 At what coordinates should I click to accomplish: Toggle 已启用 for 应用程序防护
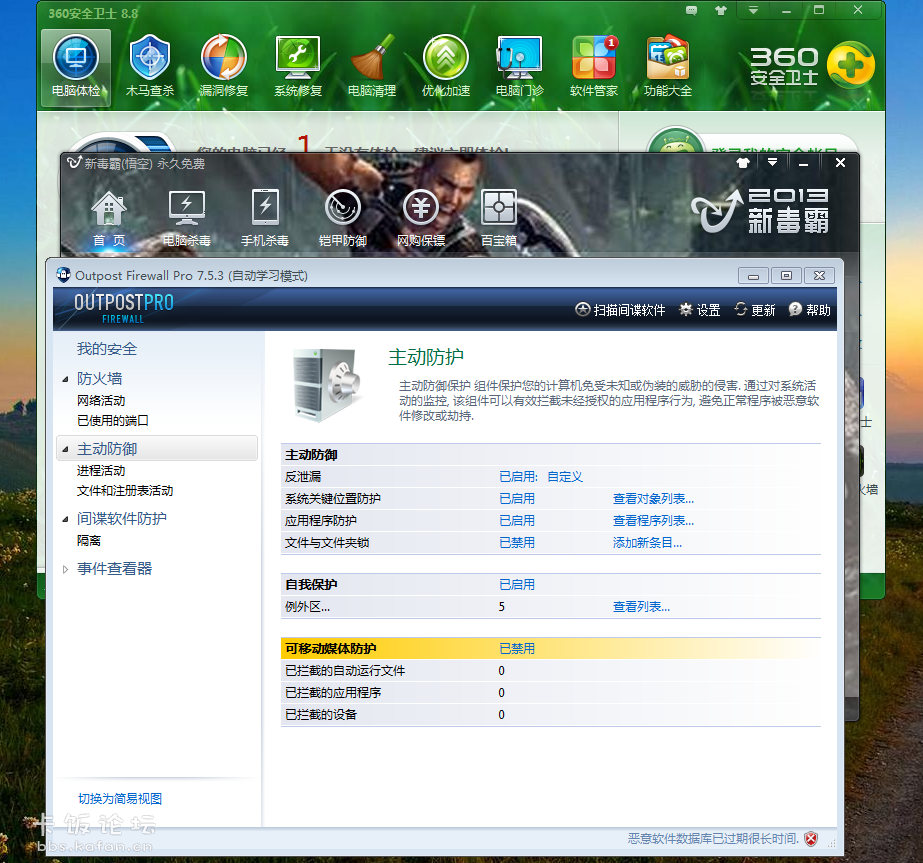[x=517, y=521]
